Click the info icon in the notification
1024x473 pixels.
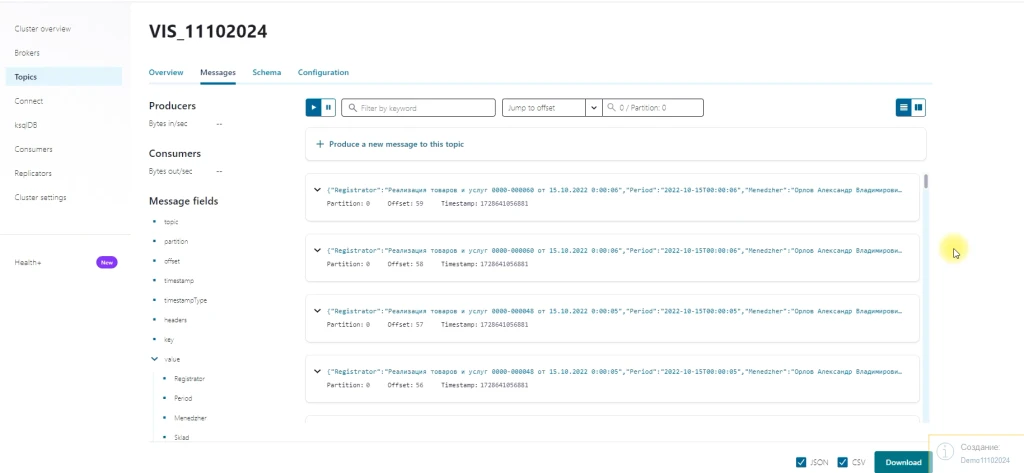pyautogui.click(x=944, y=454)
